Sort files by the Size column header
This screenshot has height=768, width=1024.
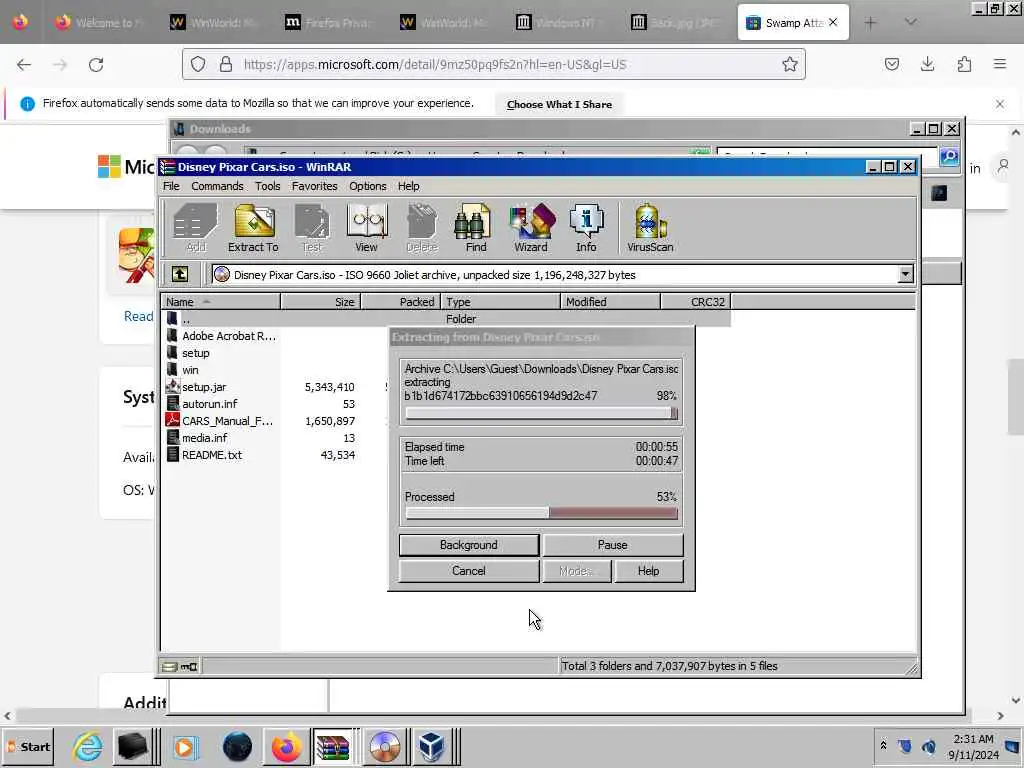[321, 302]
